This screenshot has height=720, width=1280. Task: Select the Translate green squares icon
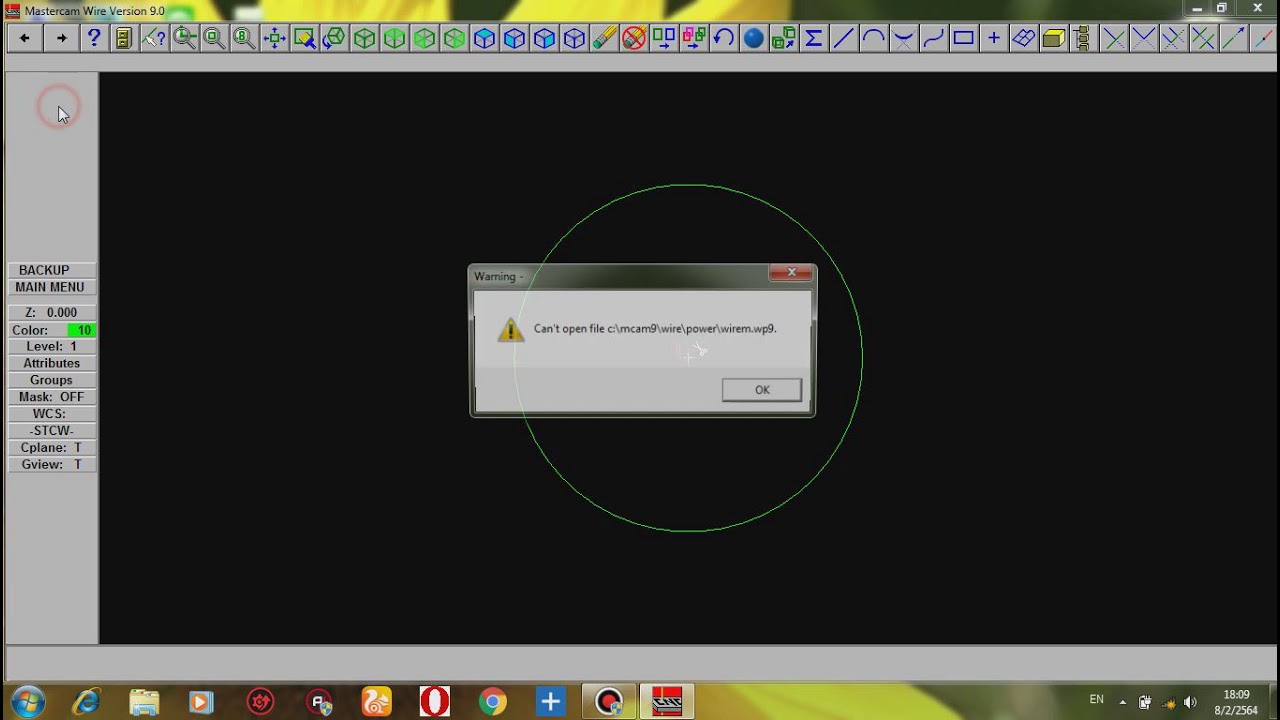pyautogui.click(x=664, y=38)
